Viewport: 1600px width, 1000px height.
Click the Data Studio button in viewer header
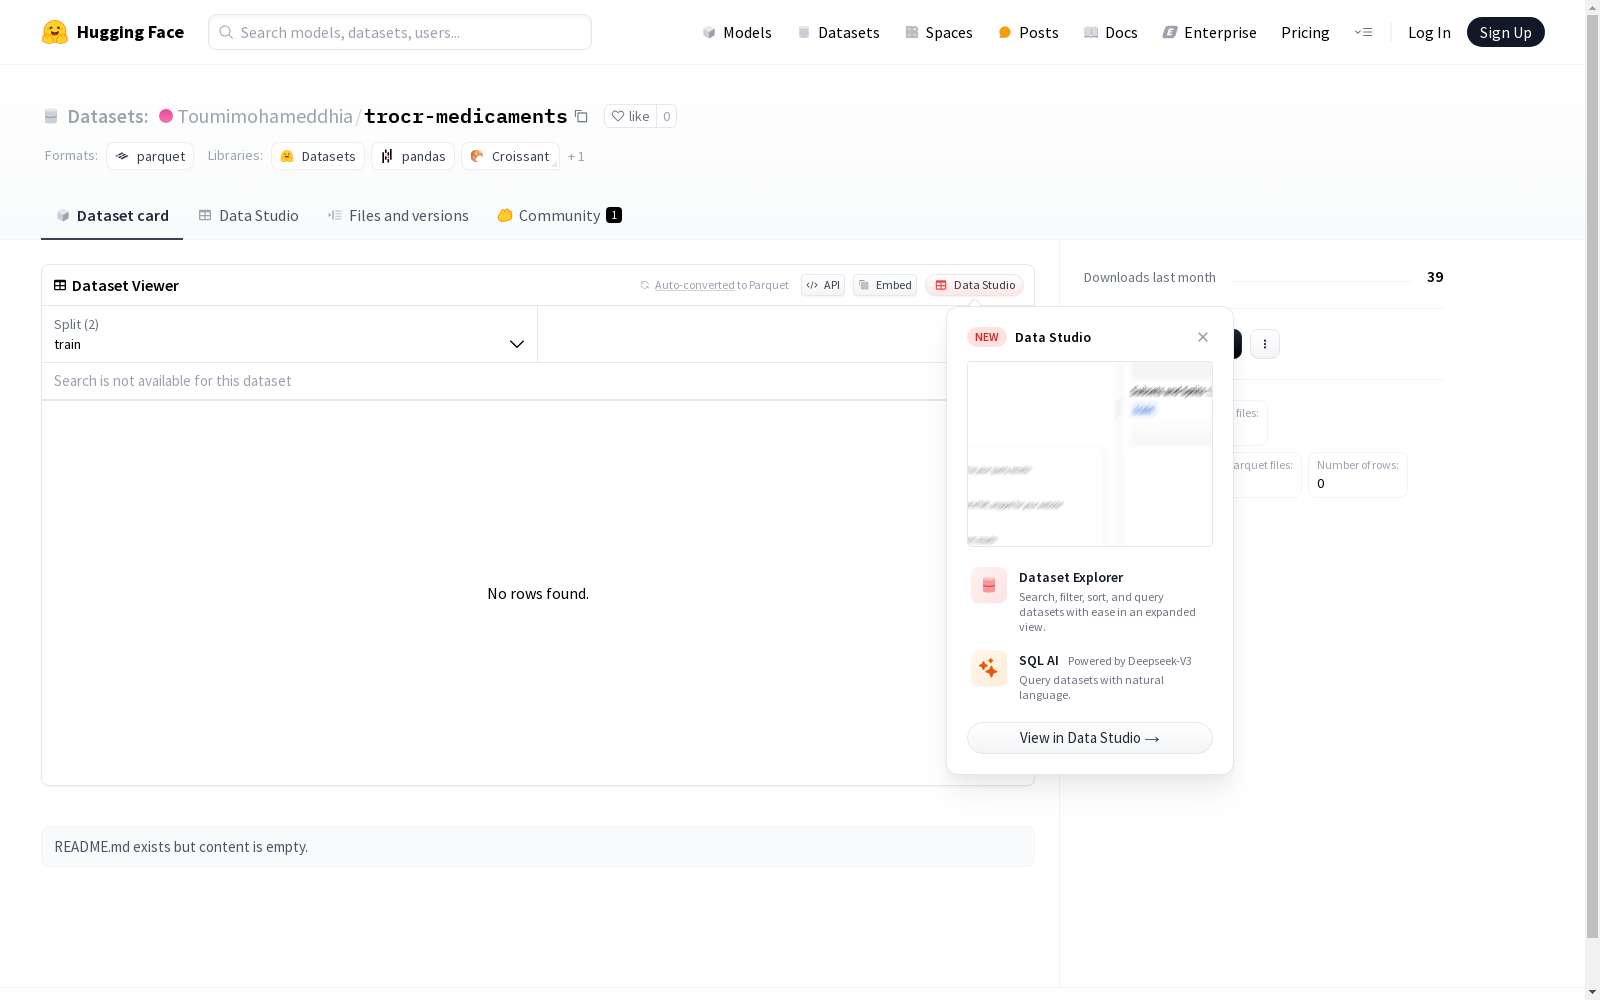point(974,285)
